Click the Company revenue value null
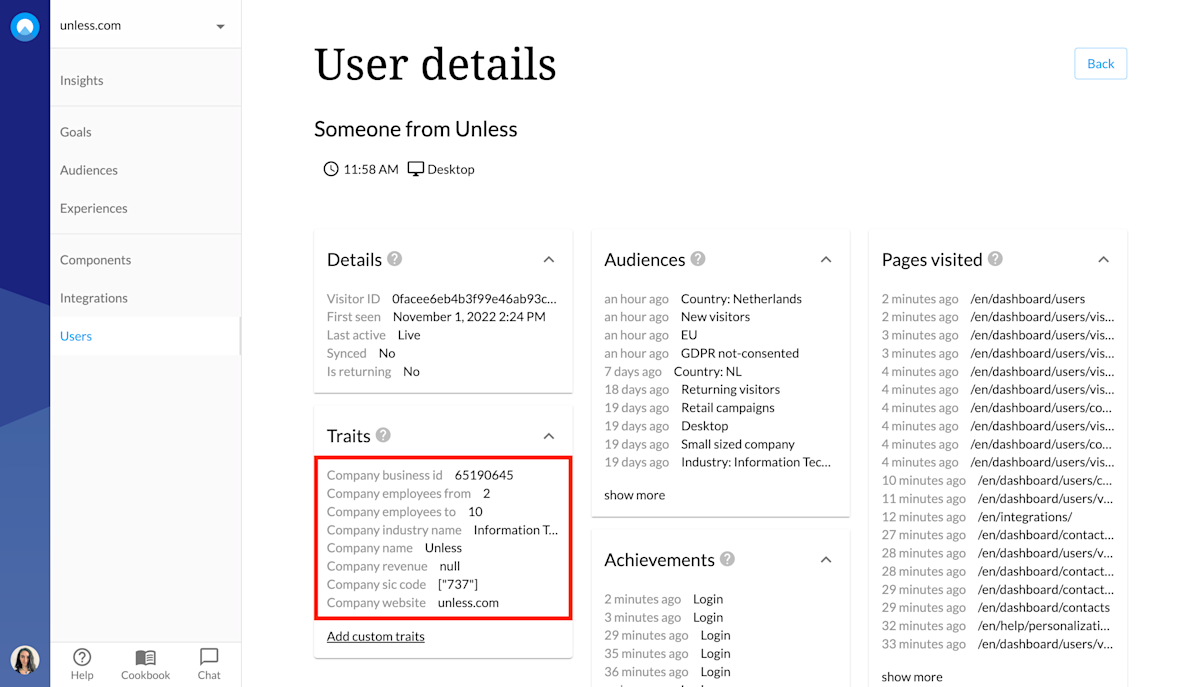 (x=450, y=566)
